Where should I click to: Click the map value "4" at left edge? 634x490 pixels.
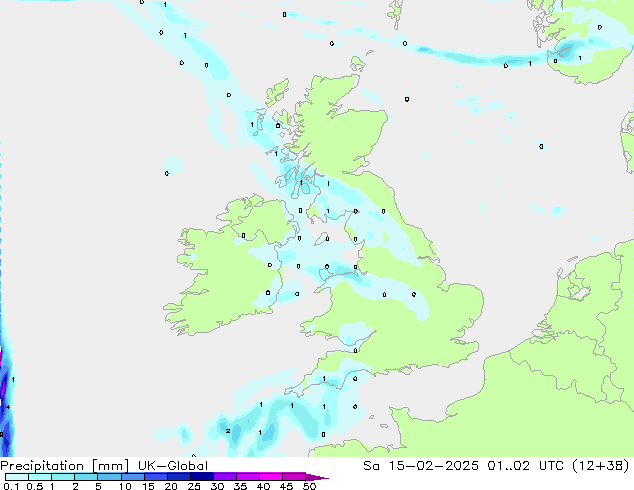coord(8,407)
